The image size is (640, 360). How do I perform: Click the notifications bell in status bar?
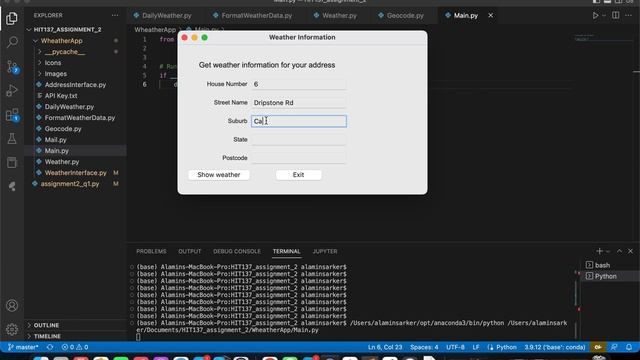click(629, 347)
